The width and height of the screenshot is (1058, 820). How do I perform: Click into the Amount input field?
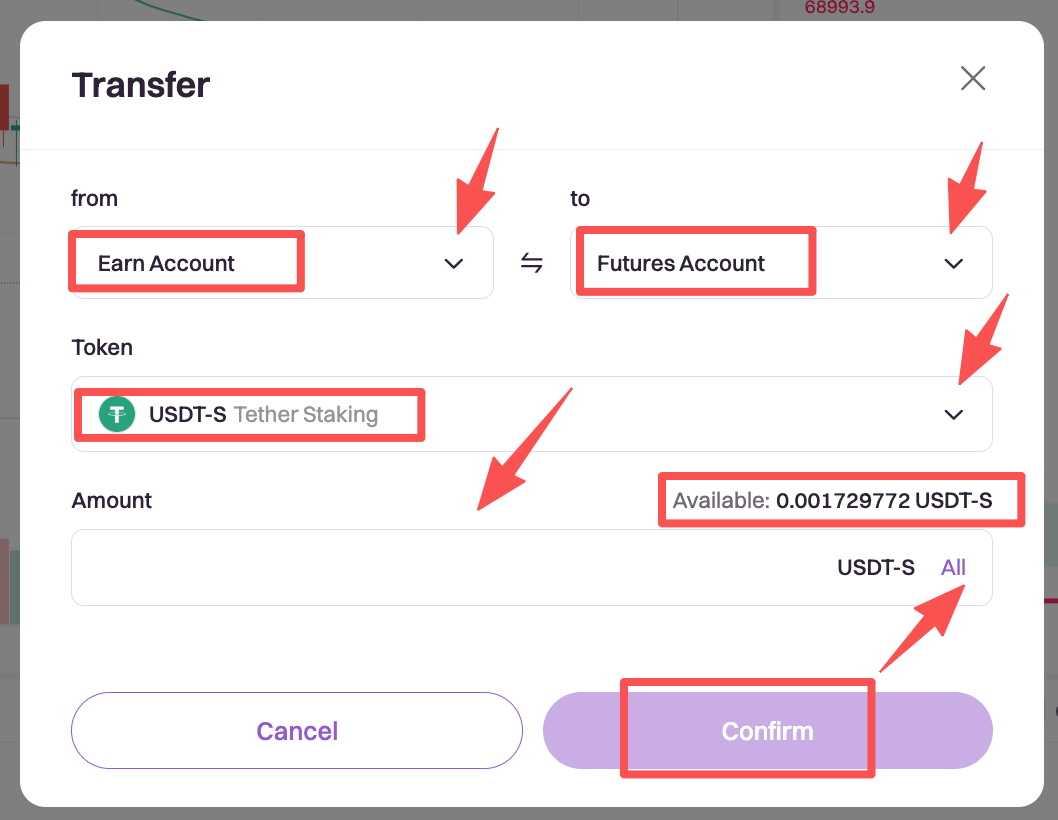click(x=440, y=568)
